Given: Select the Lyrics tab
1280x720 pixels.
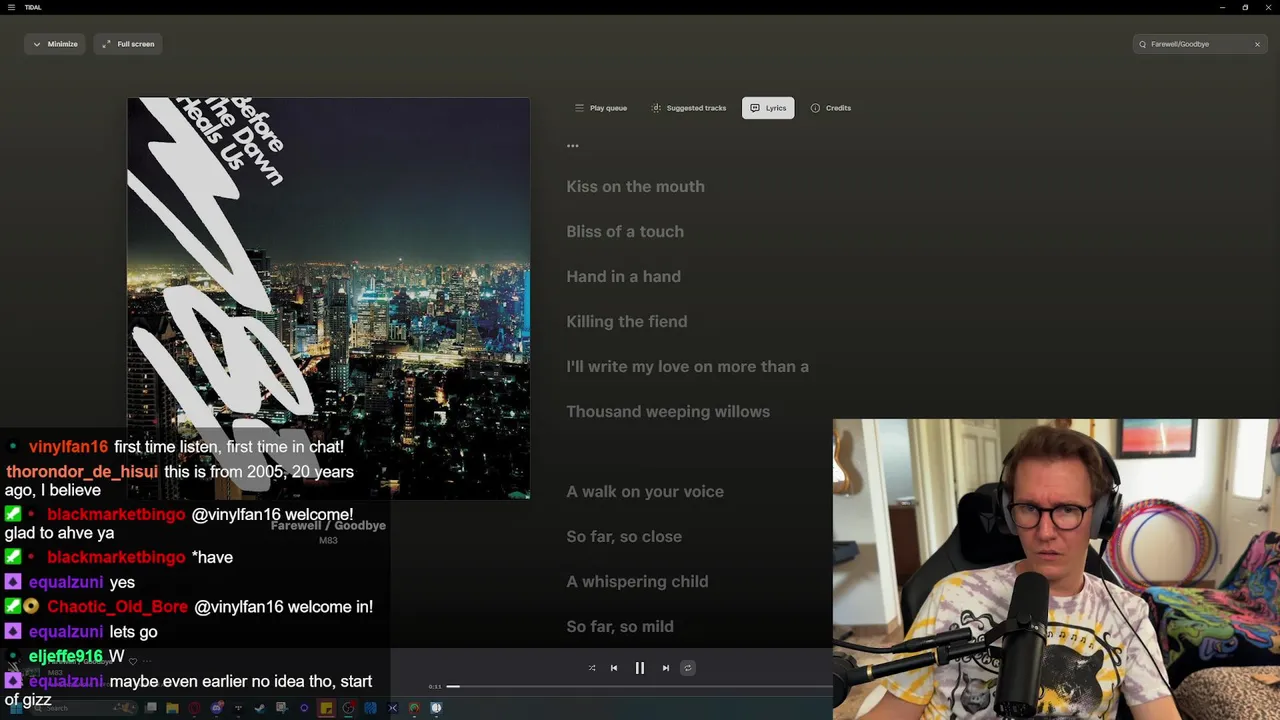Looking at the screenshot, I should (x=768, y=108).
